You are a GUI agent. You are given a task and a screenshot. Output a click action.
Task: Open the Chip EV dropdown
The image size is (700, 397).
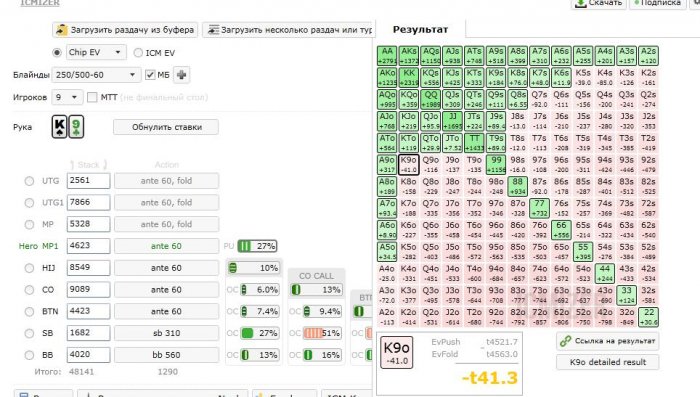96,52
